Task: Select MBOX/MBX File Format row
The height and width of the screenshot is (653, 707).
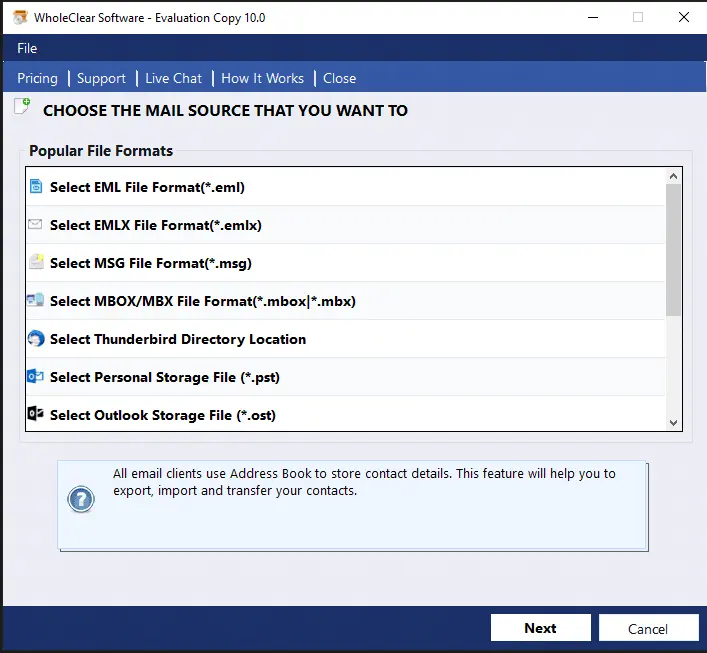Action: (x=345, y=301)
